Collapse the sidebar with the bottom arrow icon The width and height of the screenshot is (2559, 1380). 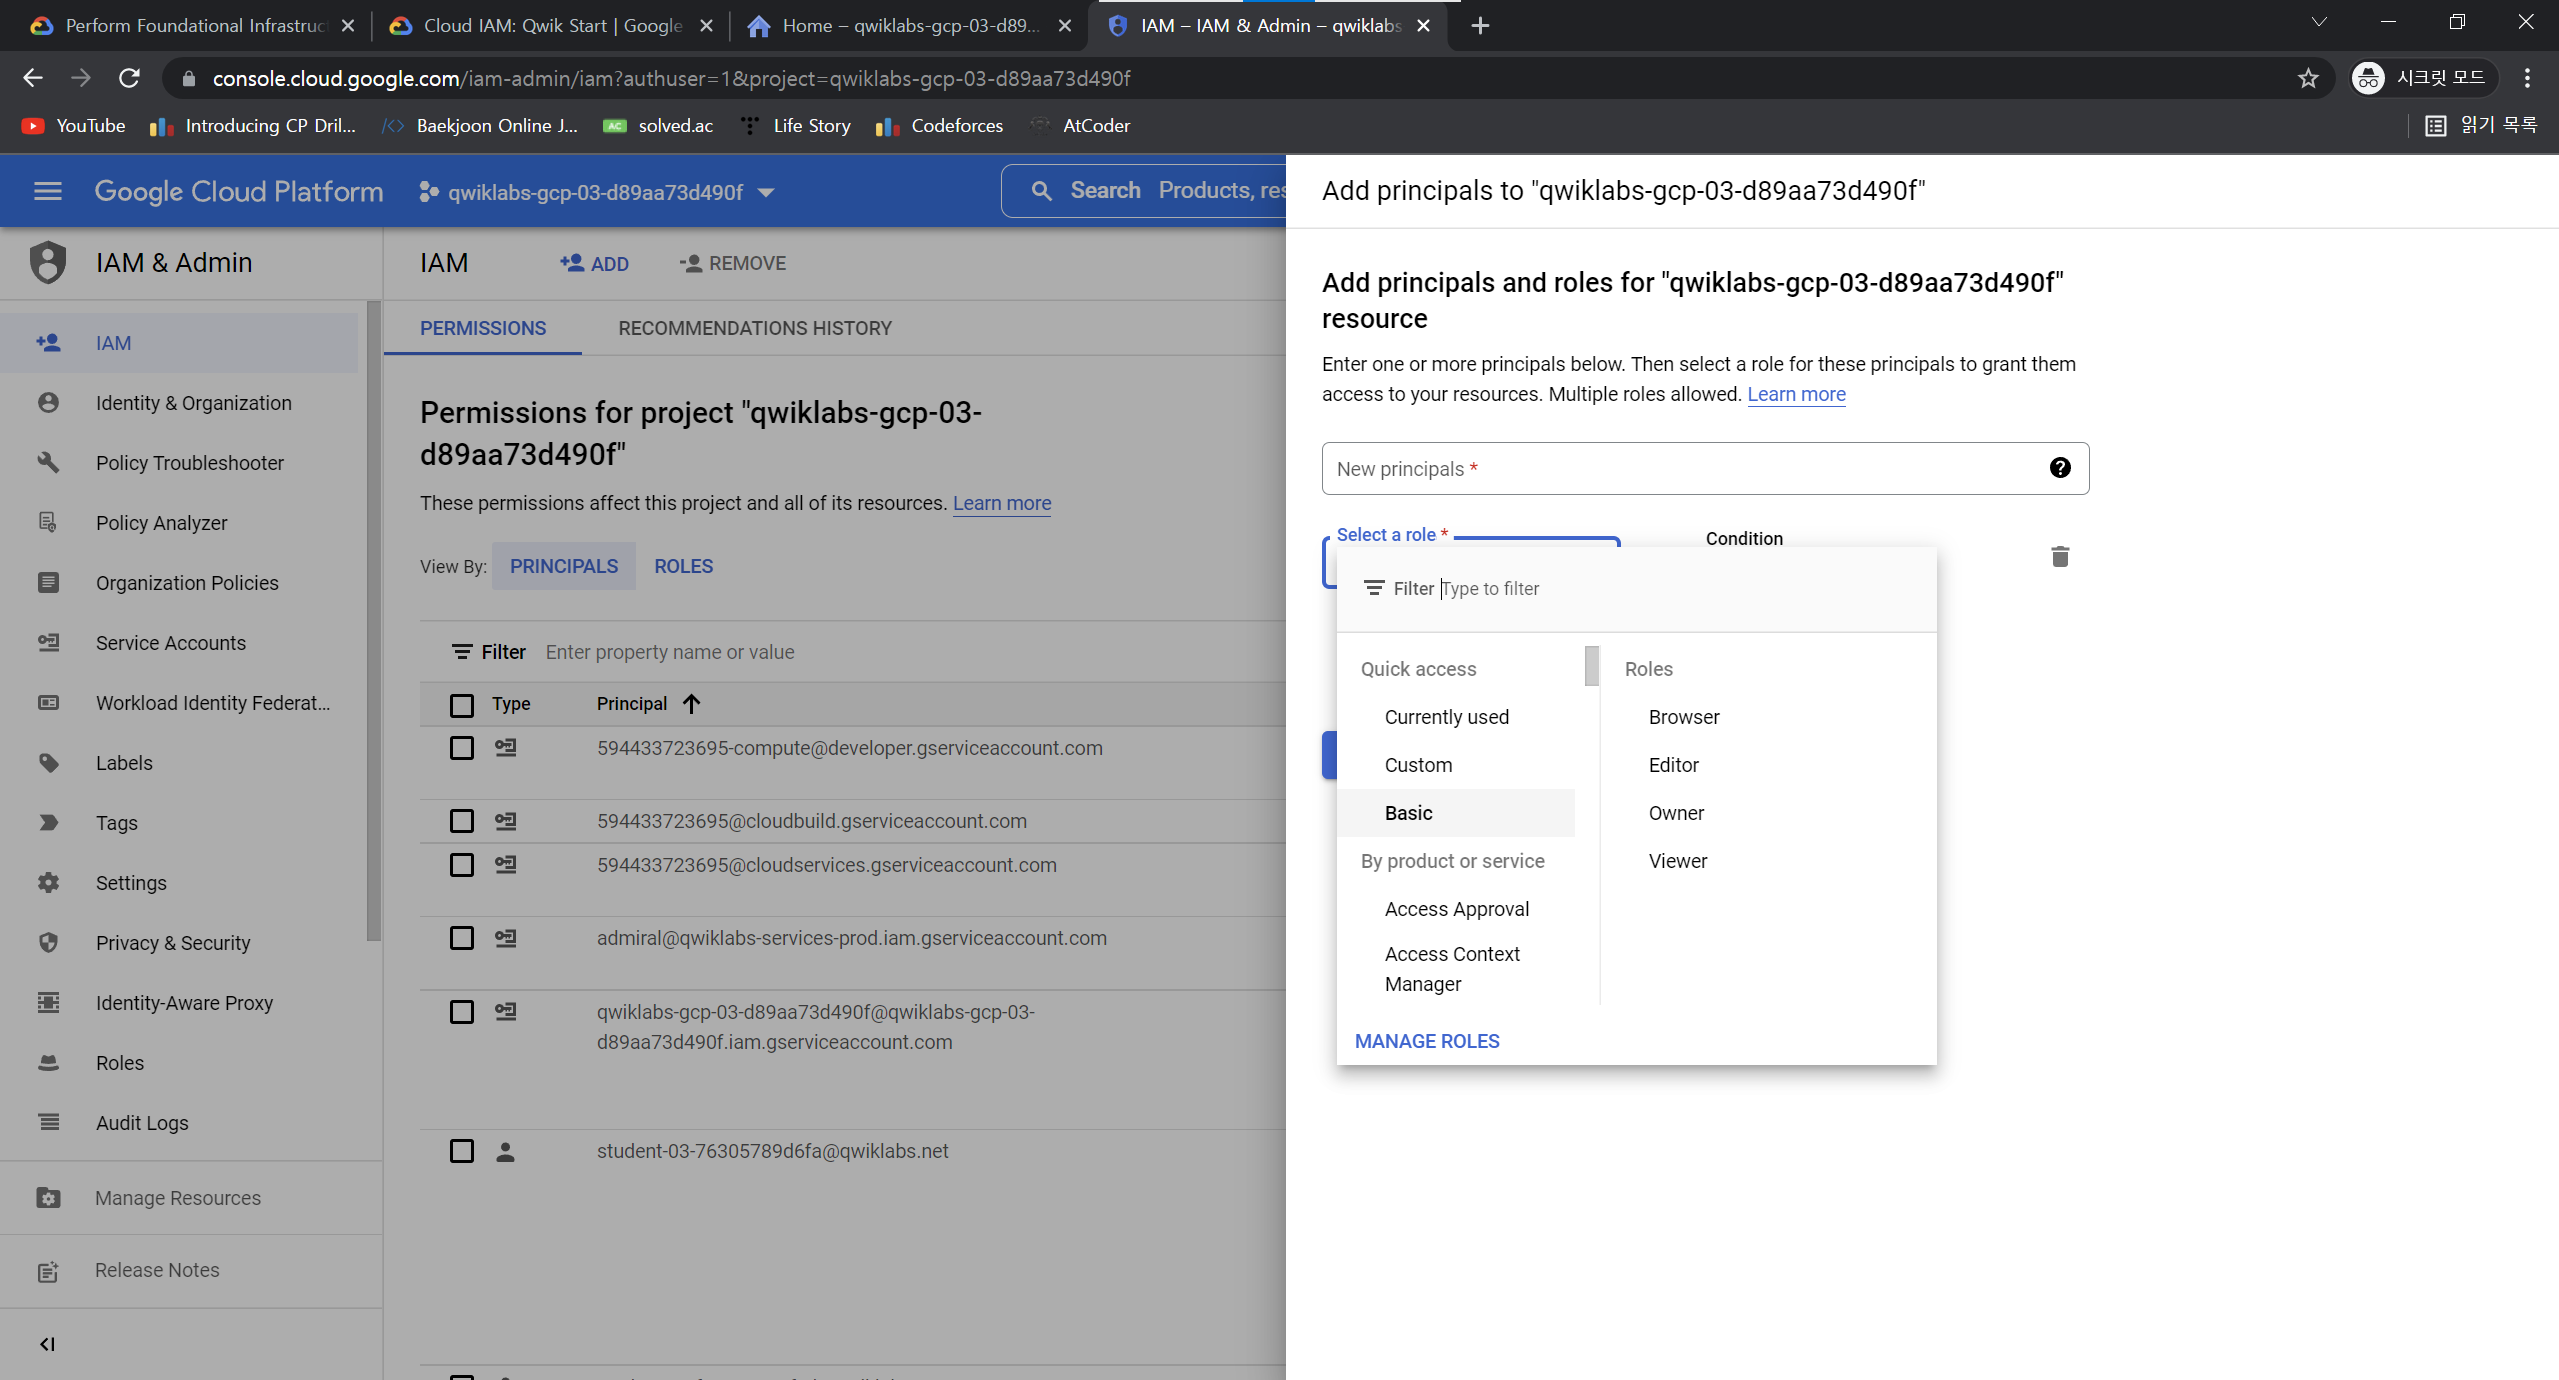(47, 1344)
